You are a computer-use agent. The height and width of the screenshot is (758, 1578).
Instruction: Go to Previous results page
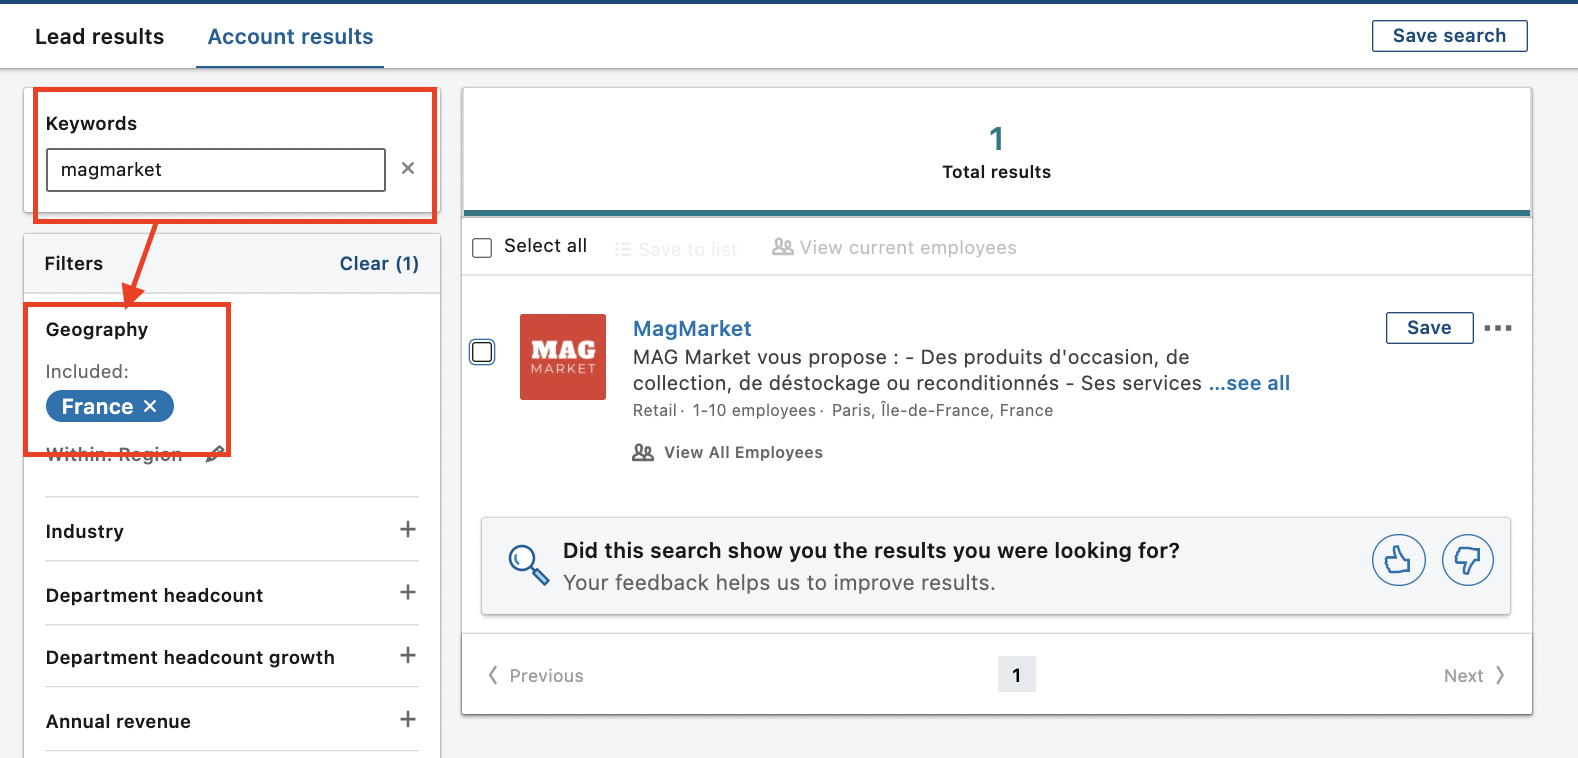click(x=536, y=676)
